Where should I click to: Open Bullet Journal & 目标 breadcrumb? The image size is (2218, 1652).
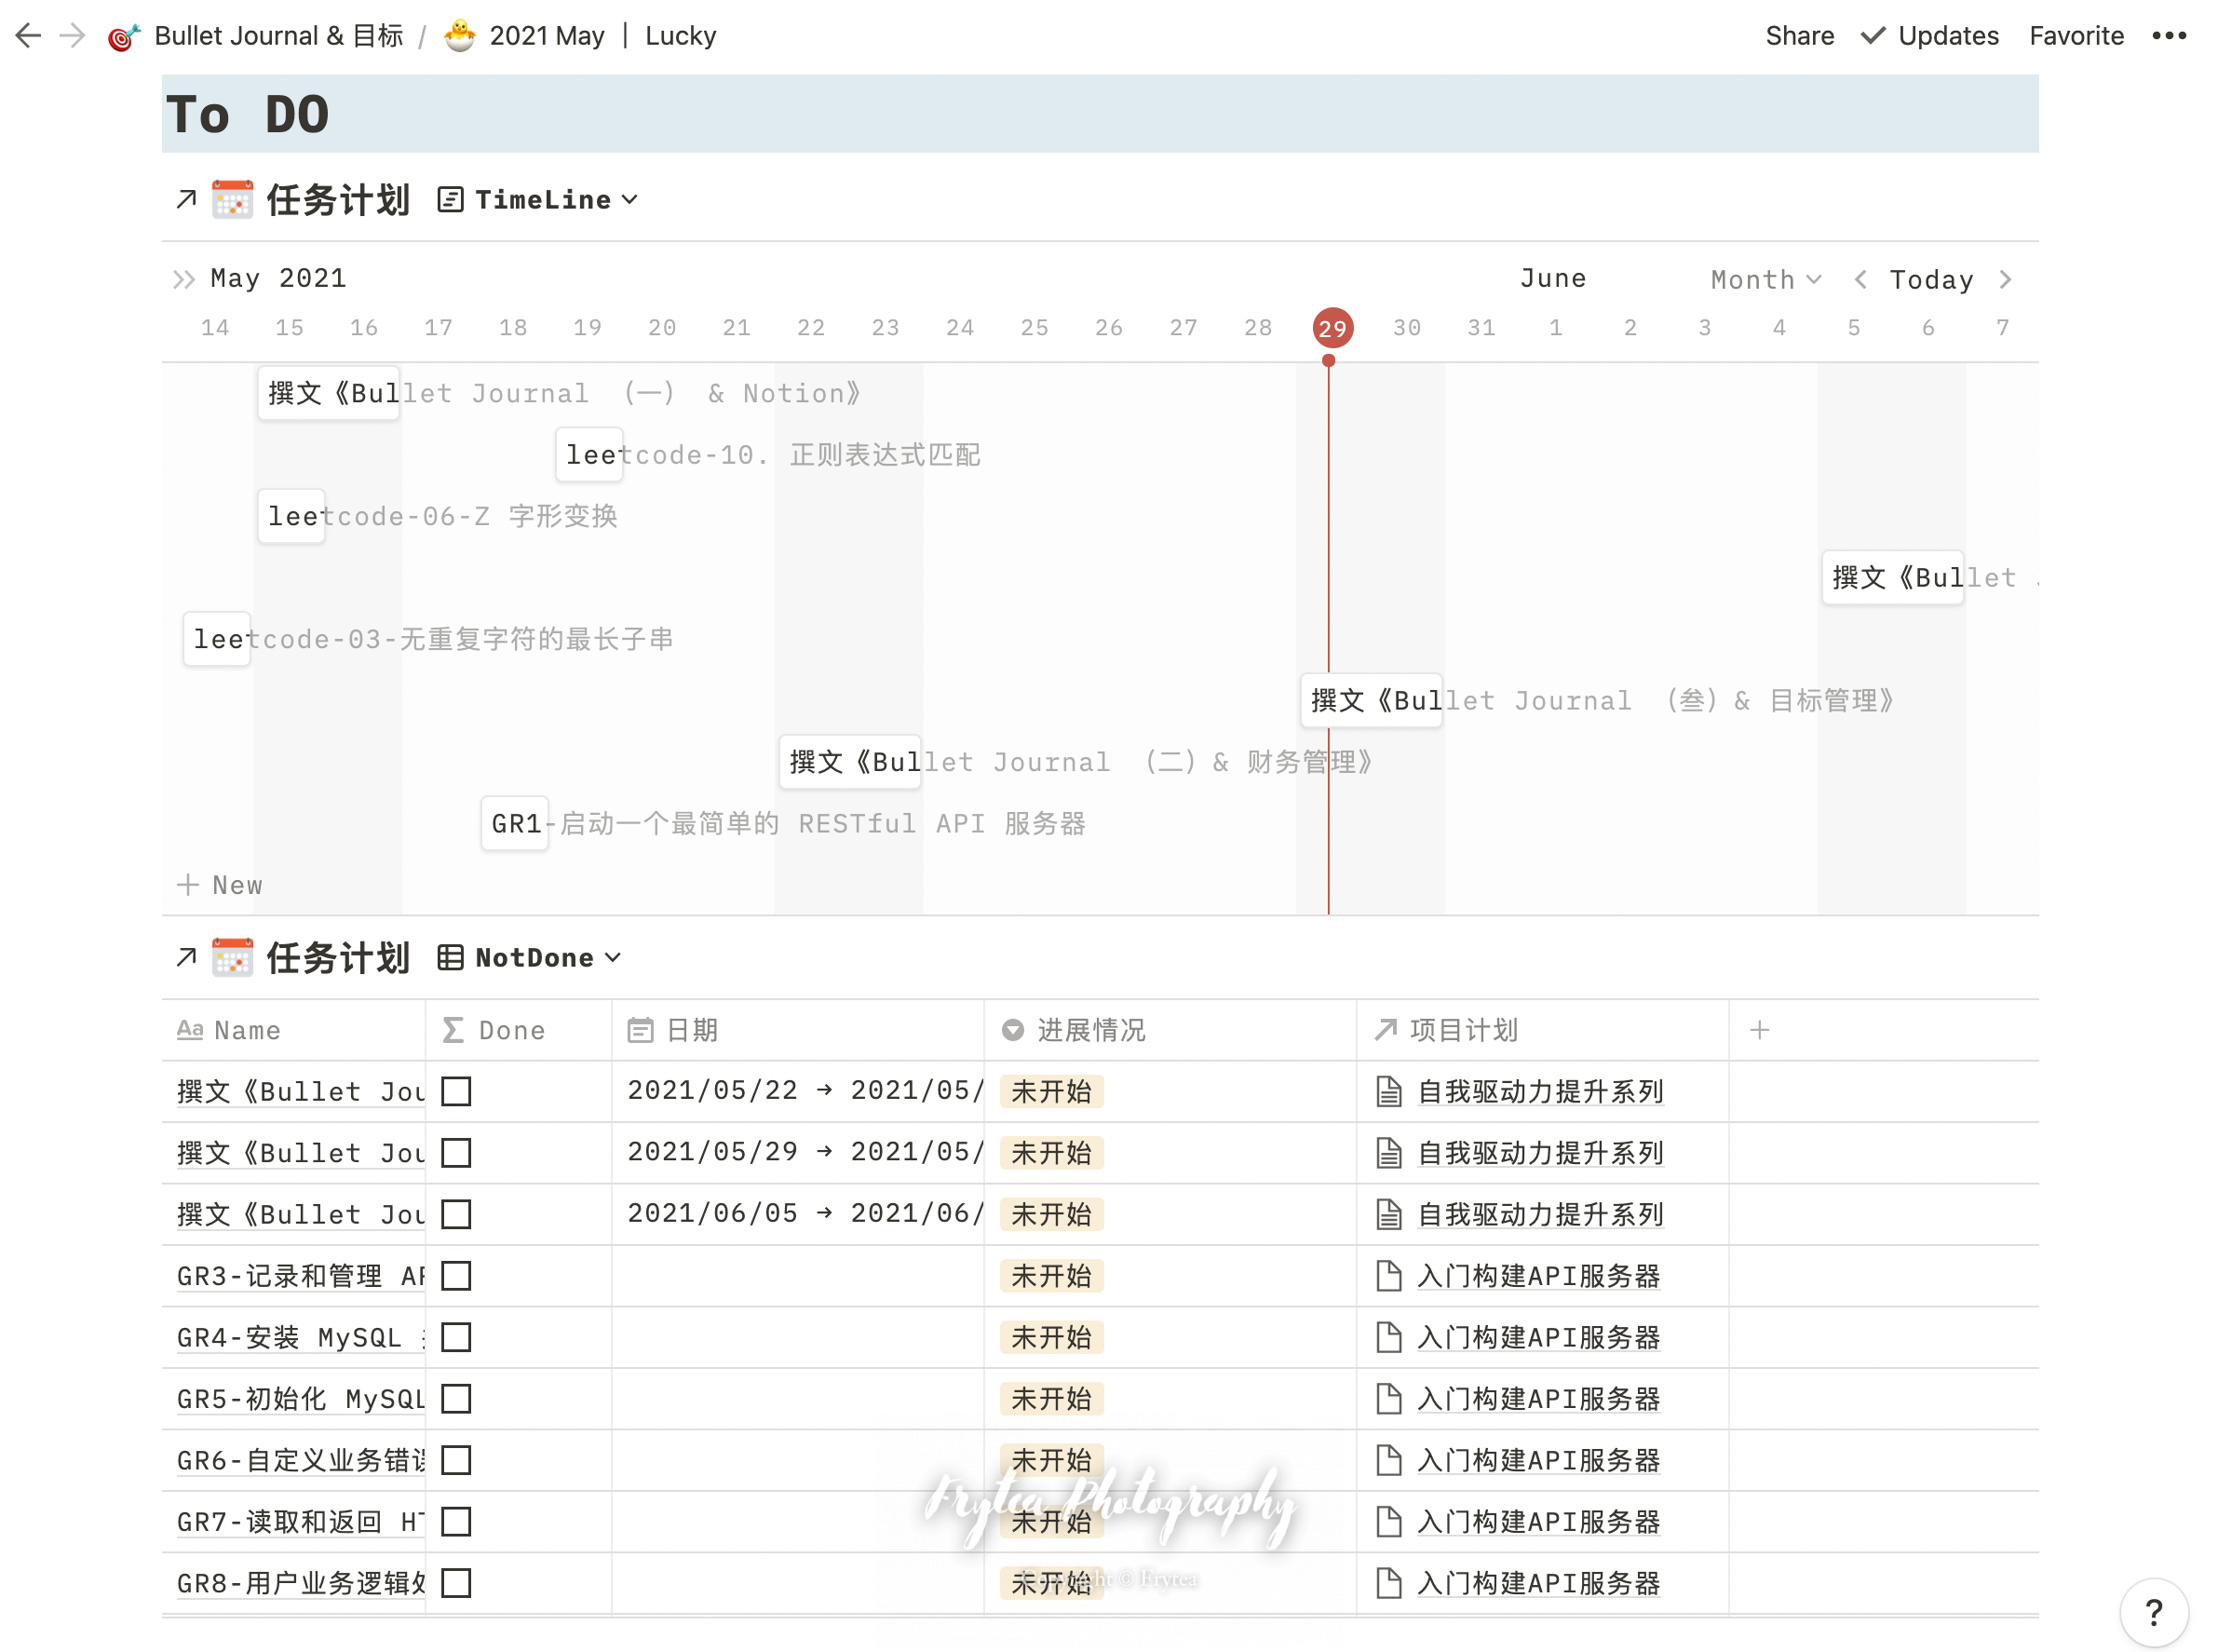click(x=277, y=36)
